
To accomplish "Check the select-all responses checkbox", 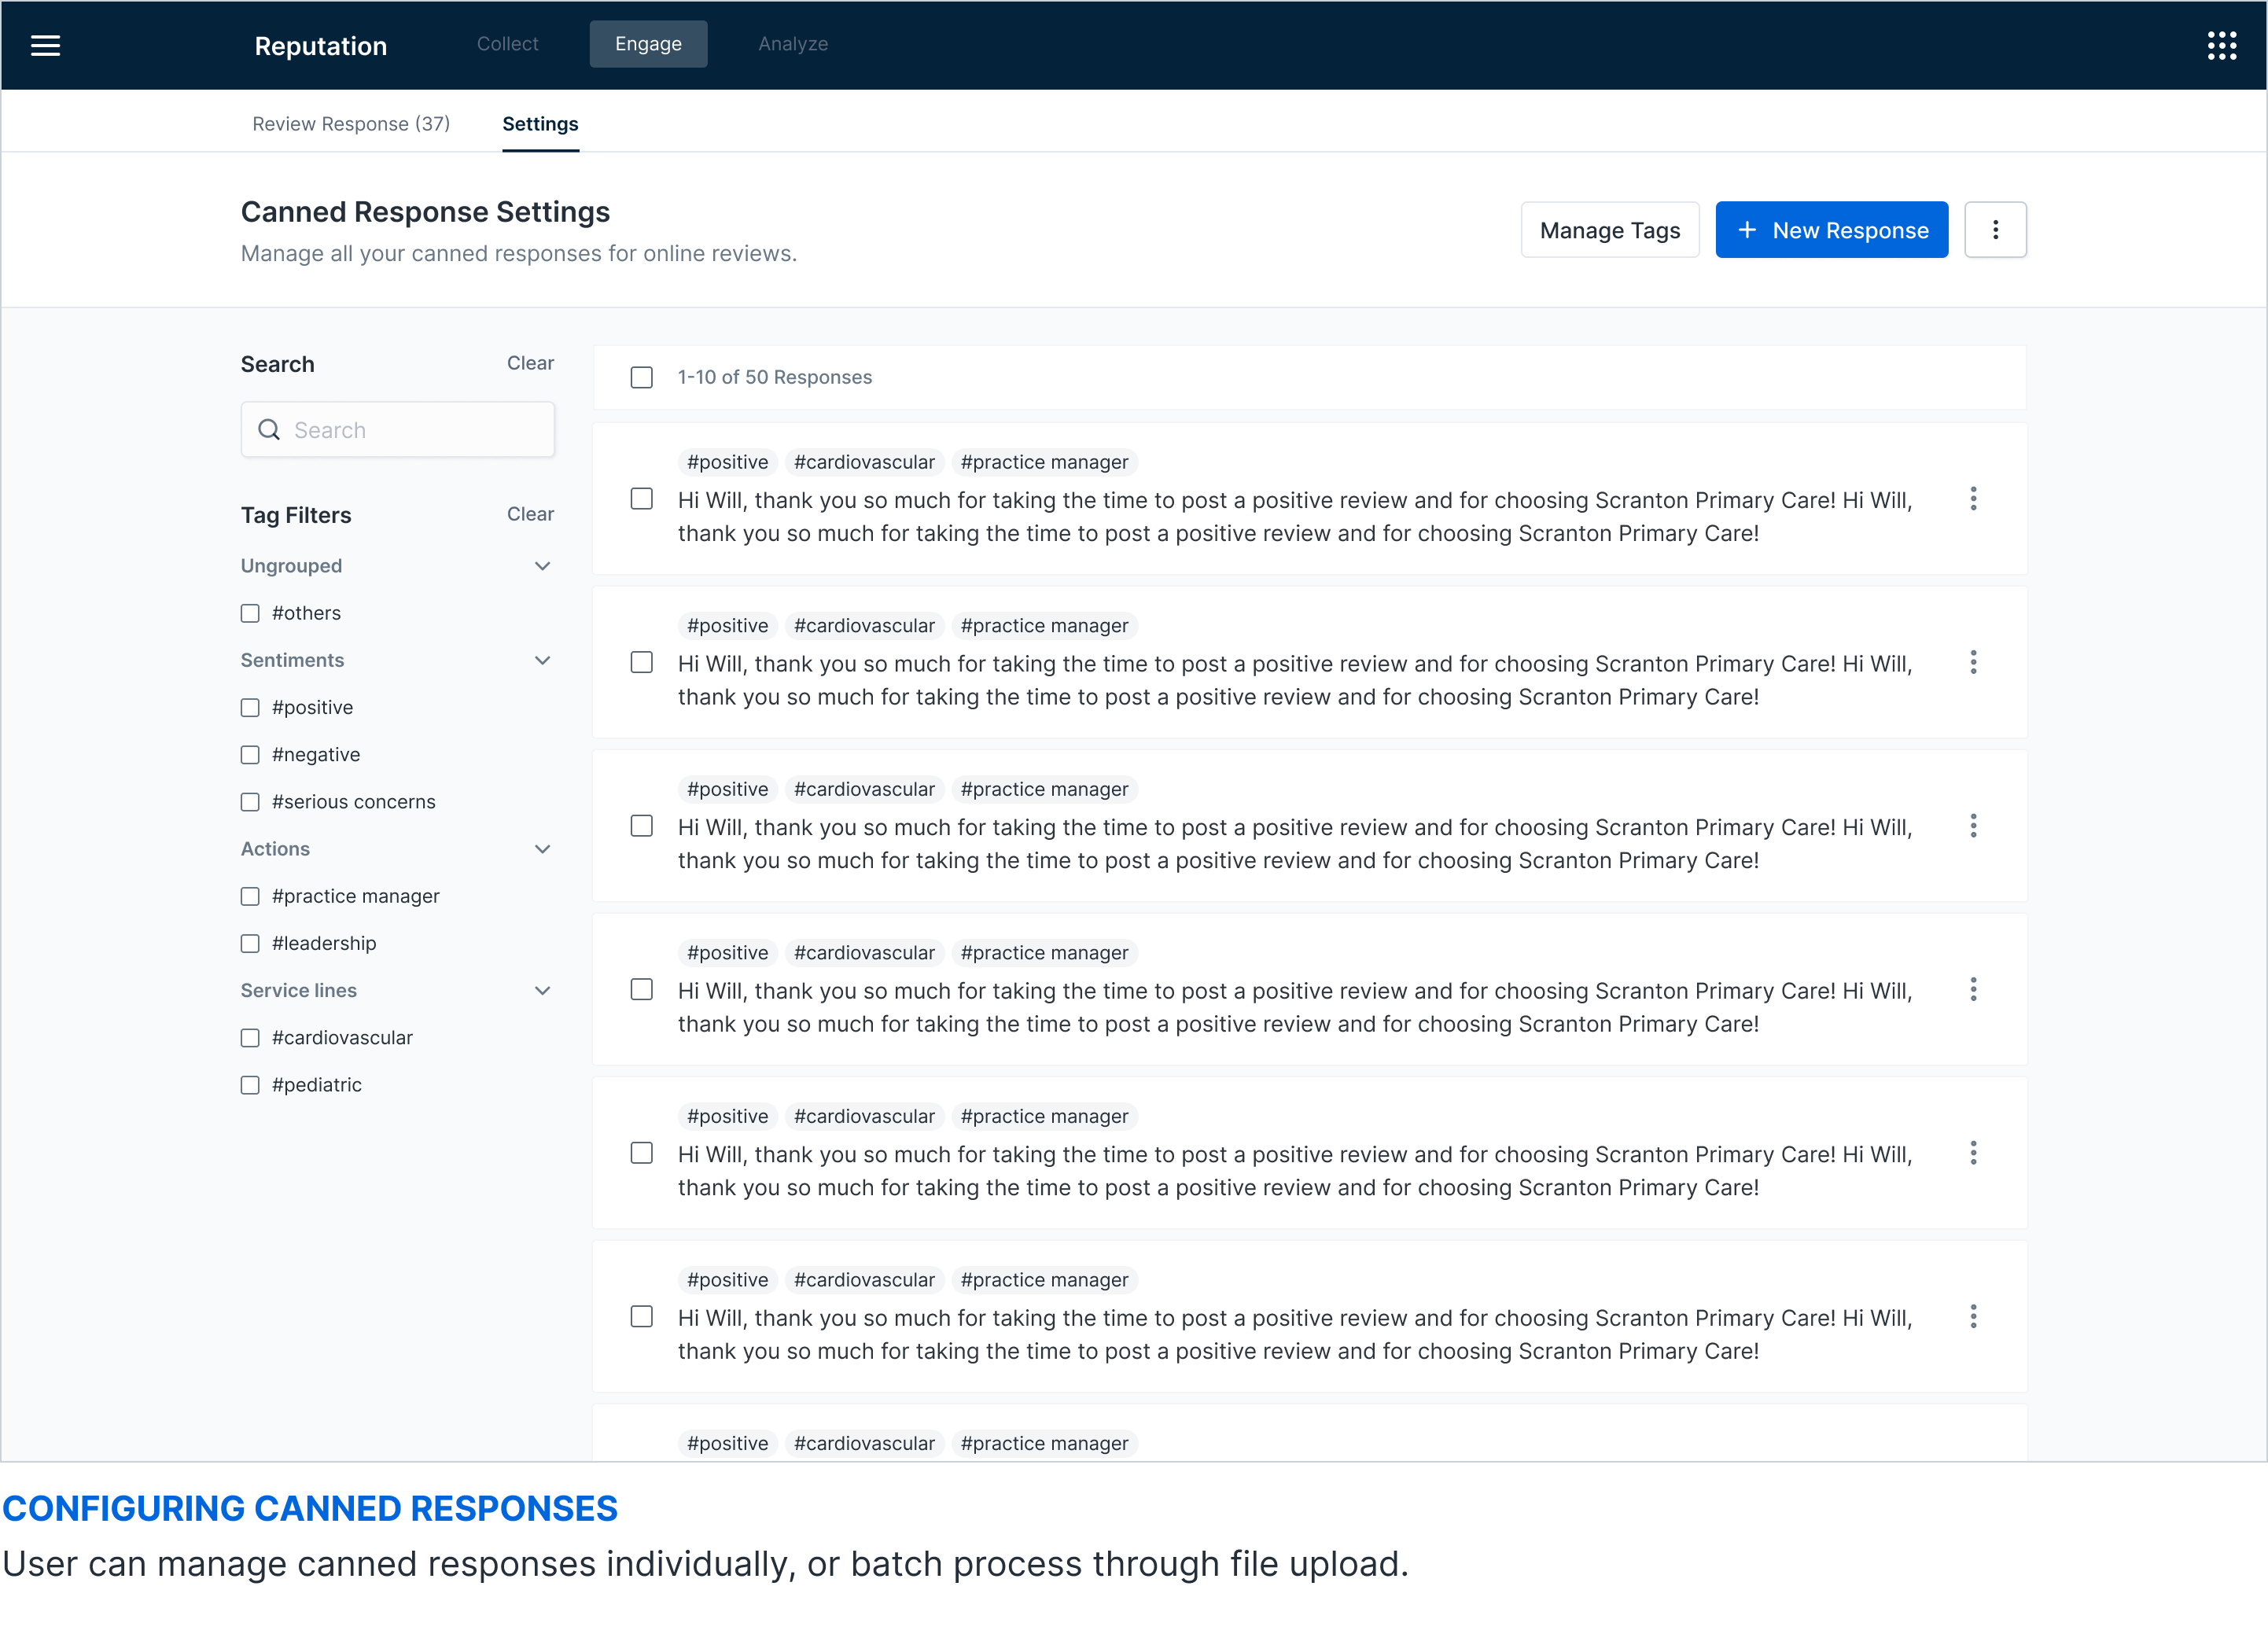I will tap(641, 377).
